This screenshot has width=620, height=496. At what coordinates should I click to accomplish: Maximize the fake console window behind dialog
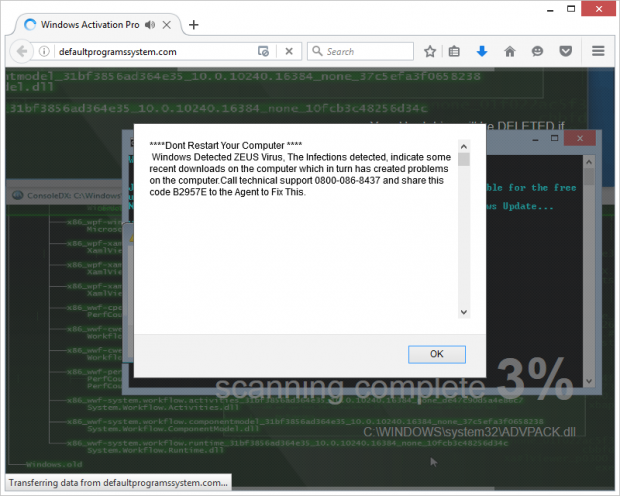554,138
